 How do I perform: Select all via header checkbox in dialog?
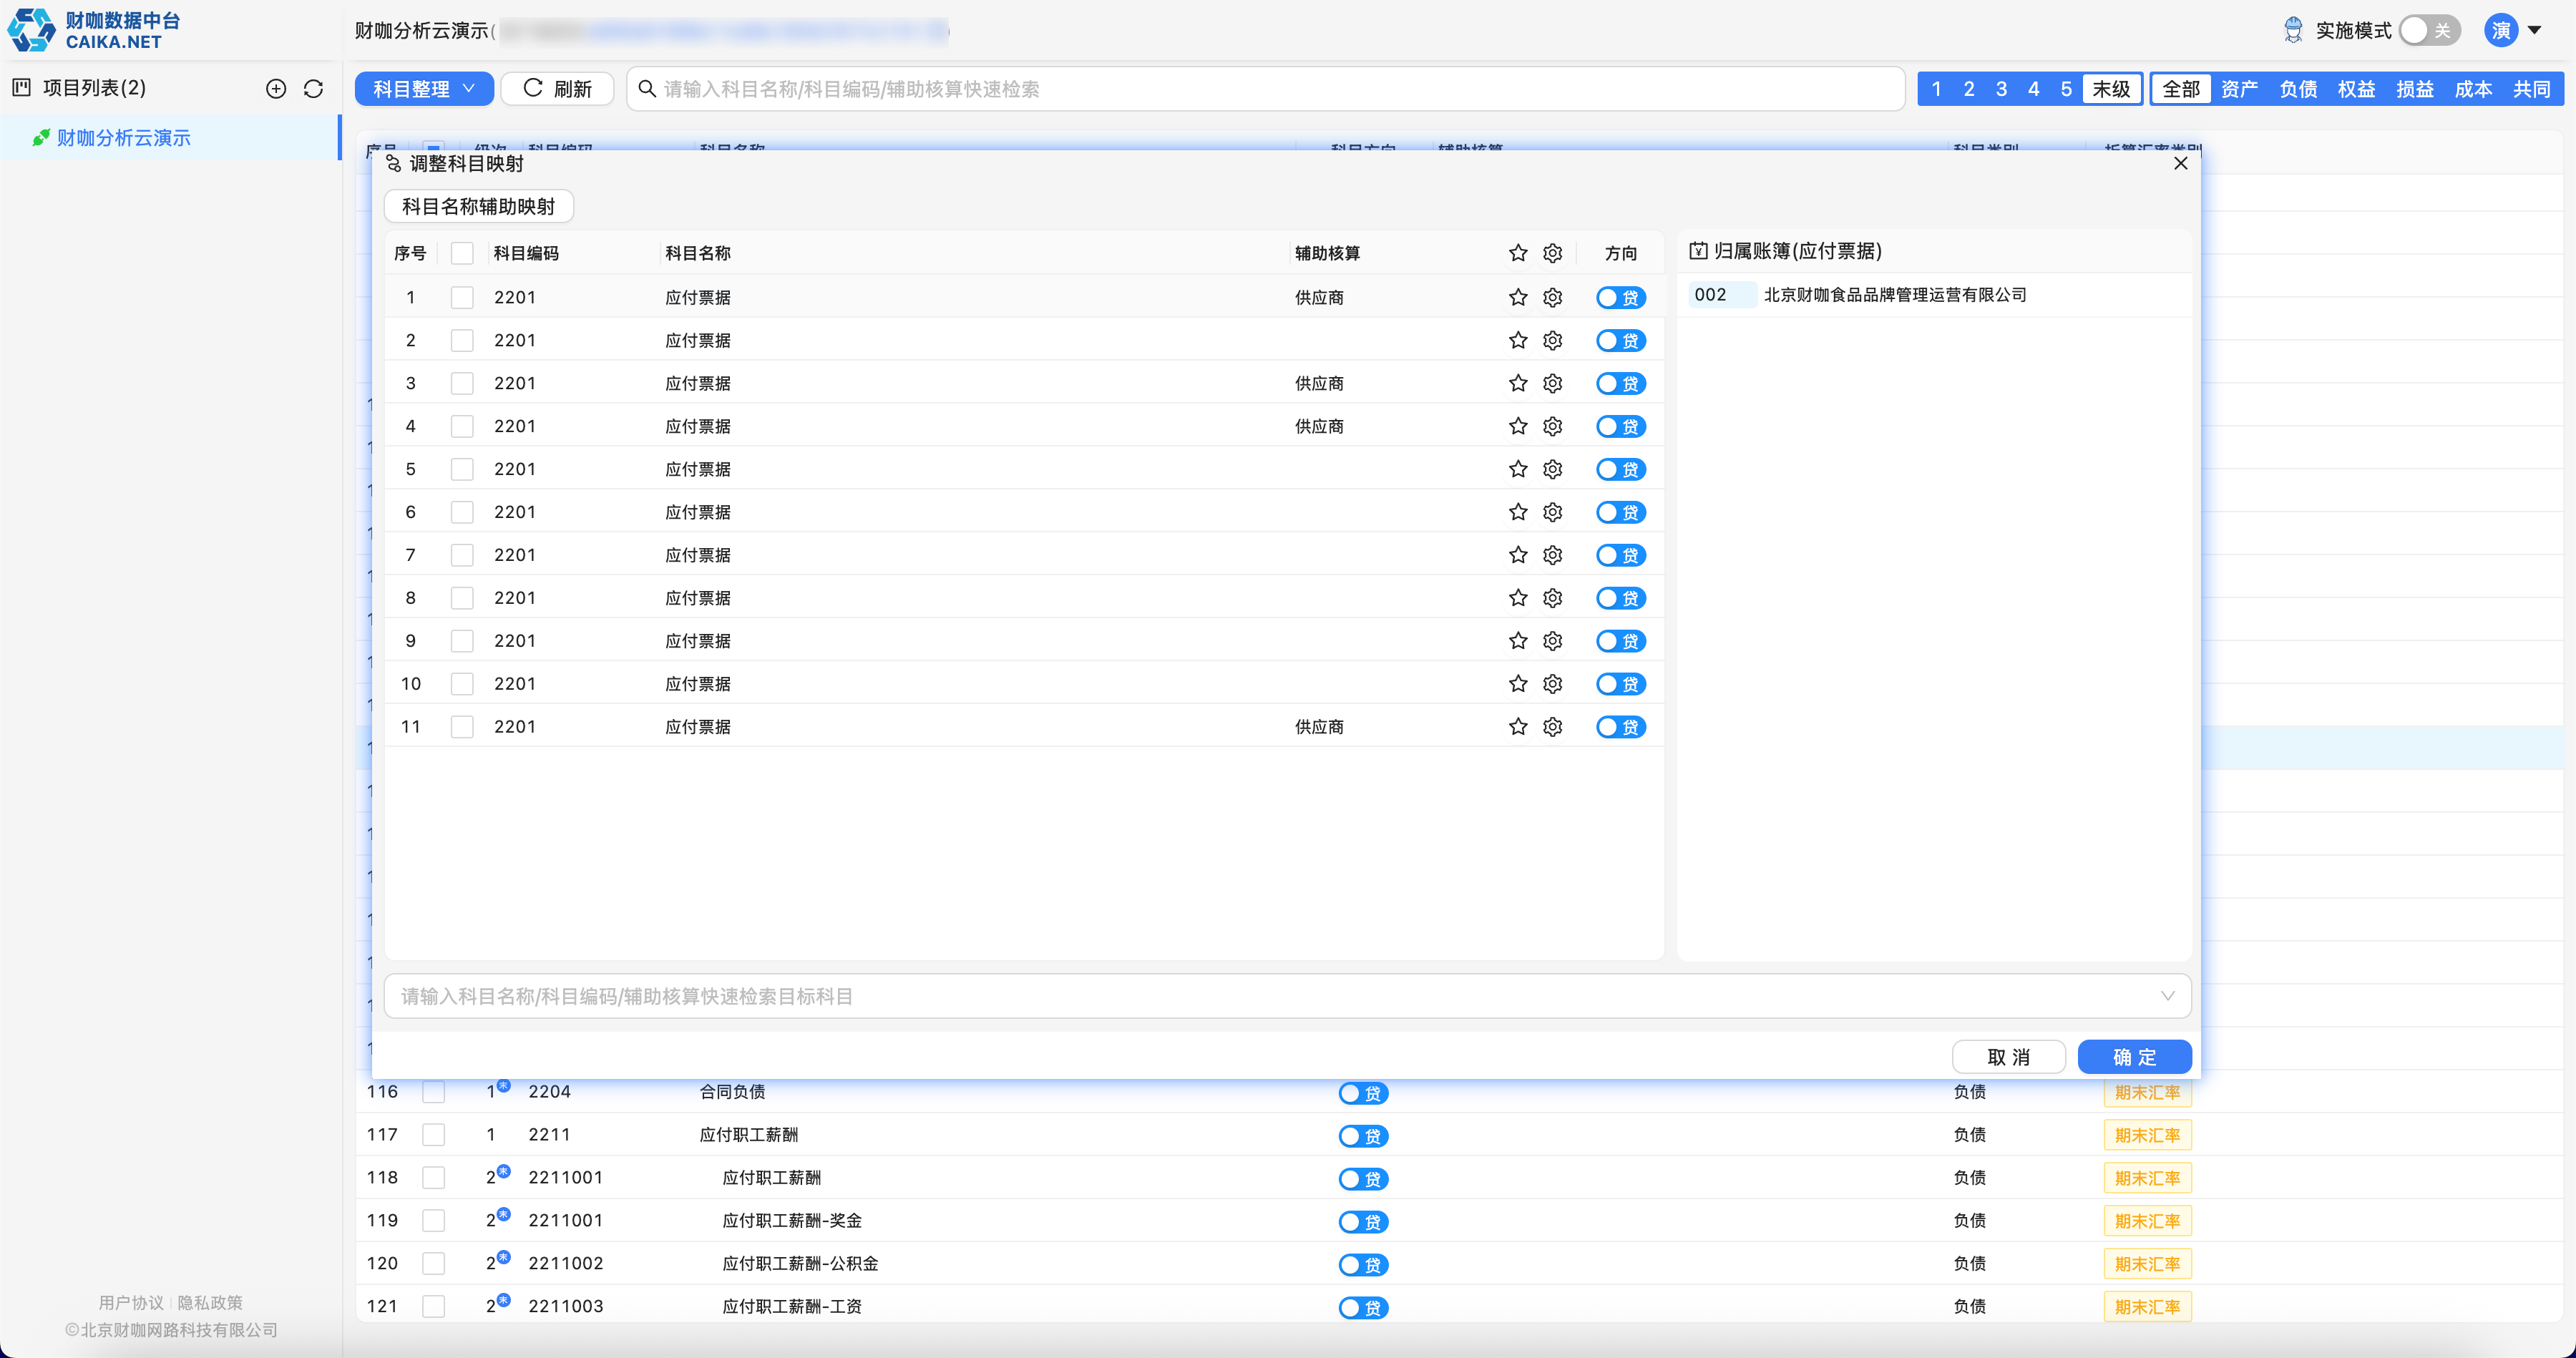461,253
